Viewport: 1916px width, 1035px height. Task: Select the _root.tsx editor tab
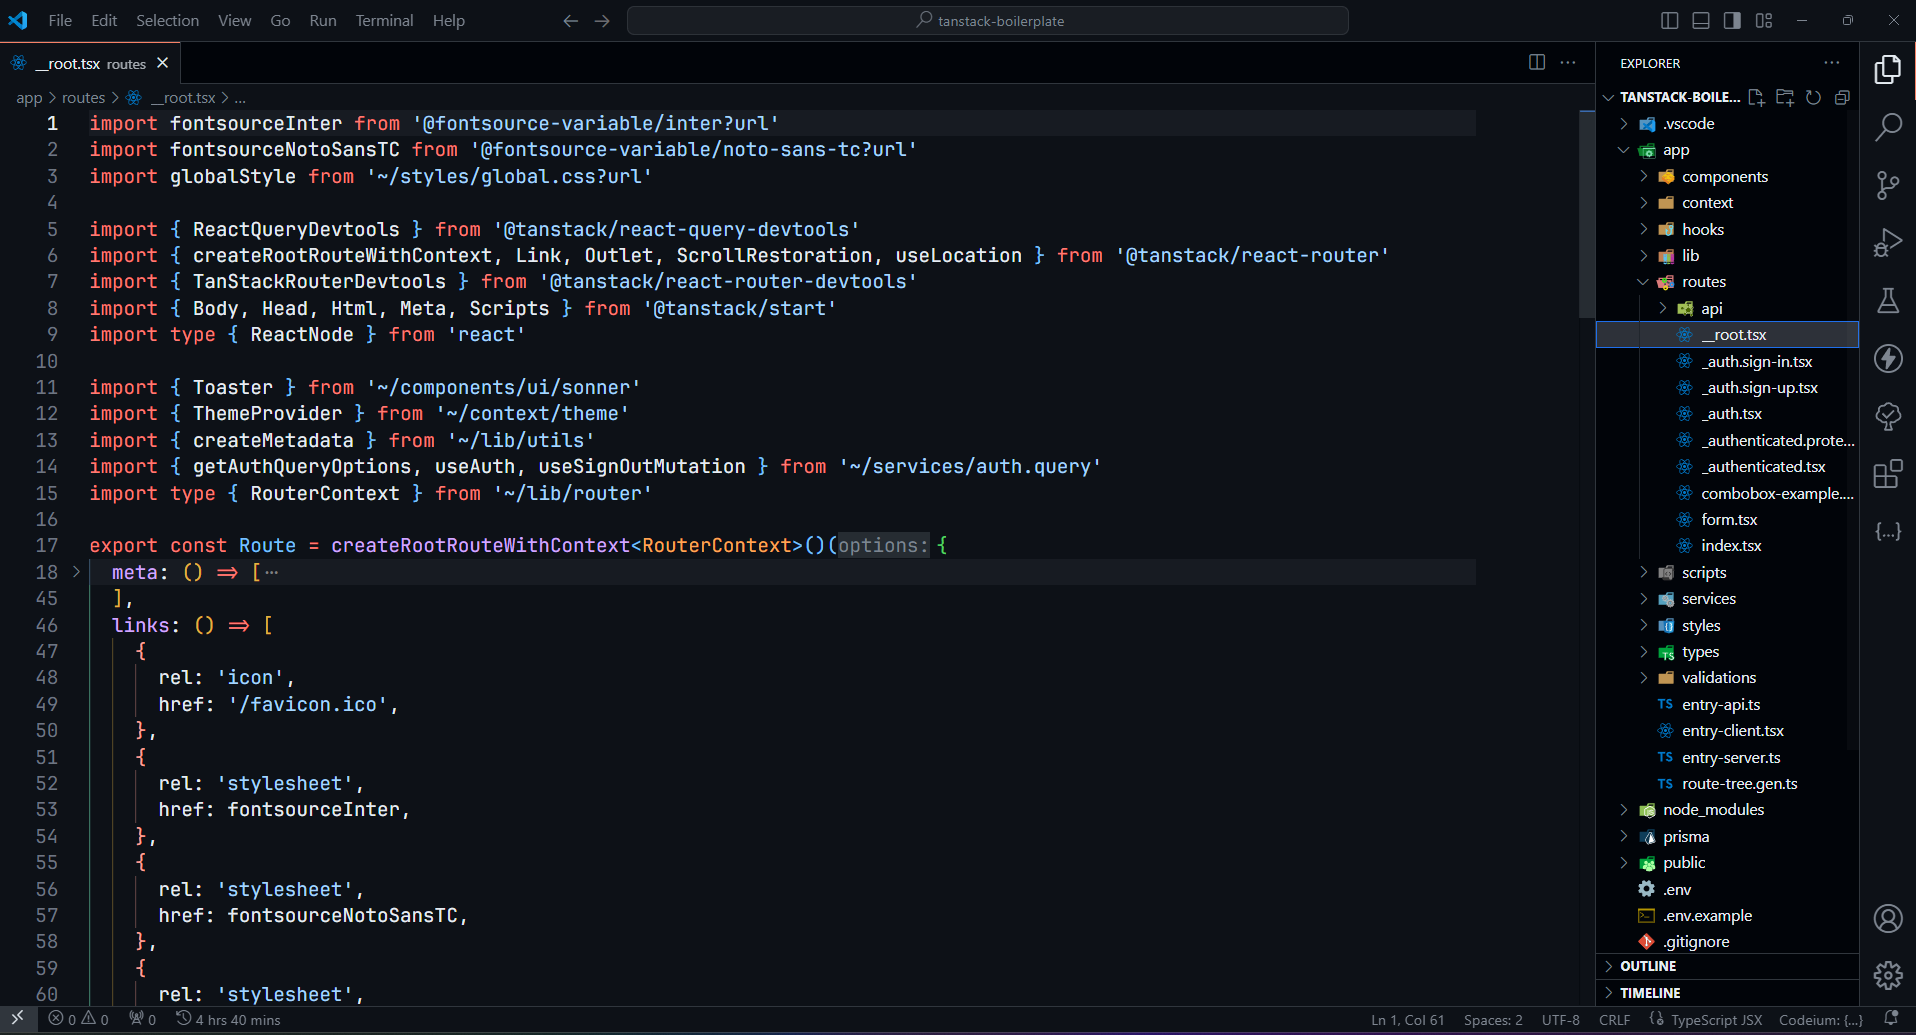click(90, 63)
